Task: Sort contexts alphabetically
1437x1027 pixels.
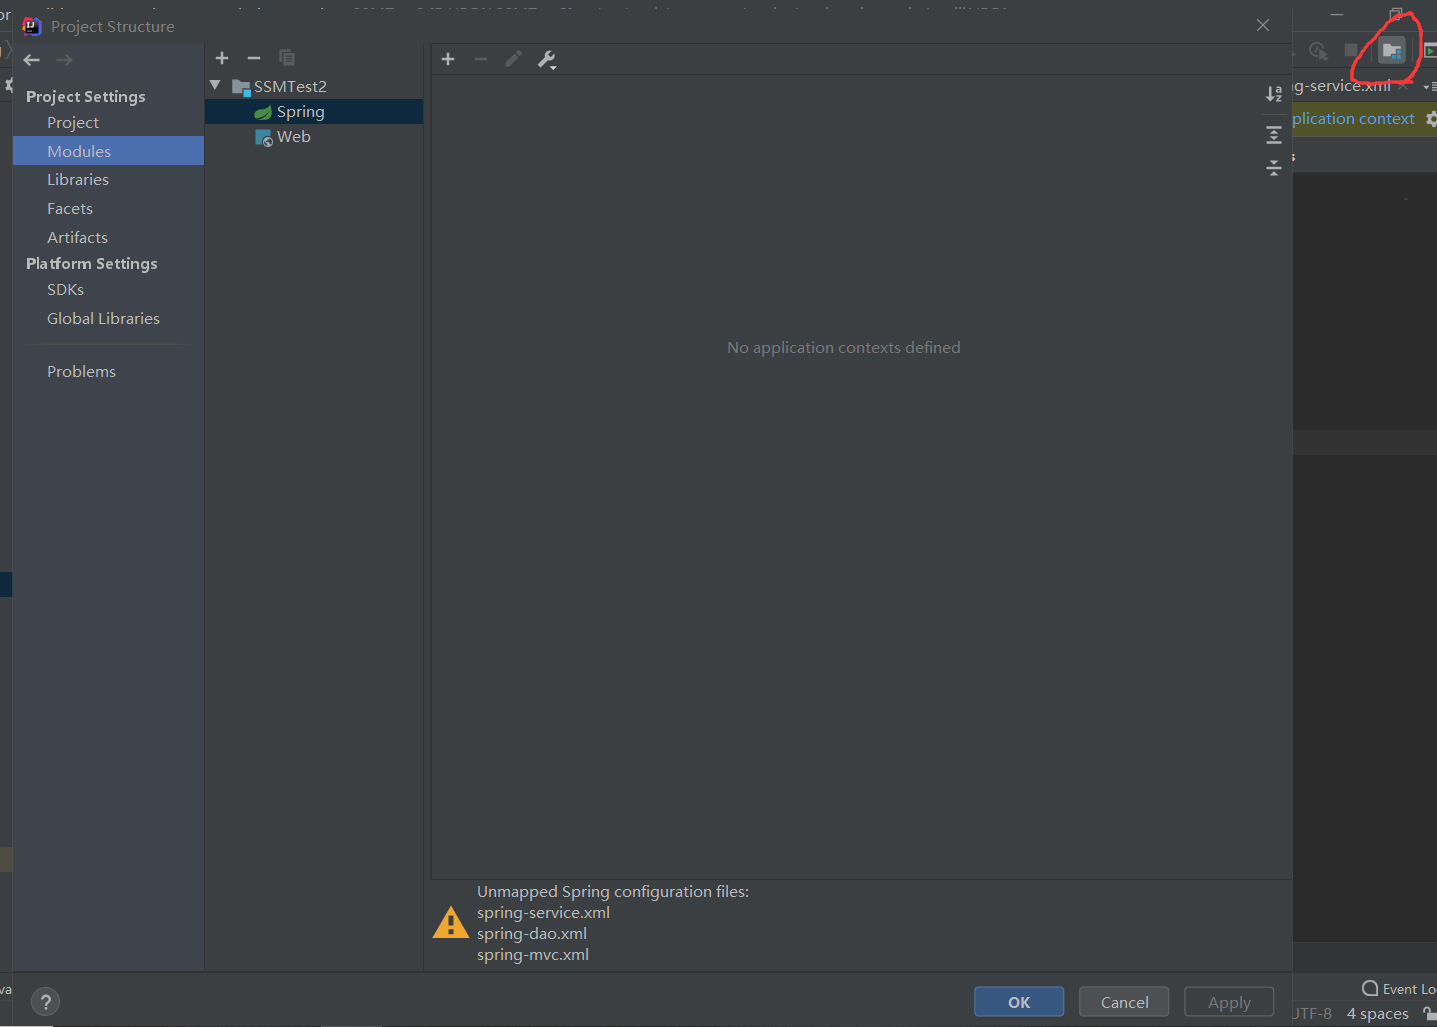Action: pos(1274,94)
